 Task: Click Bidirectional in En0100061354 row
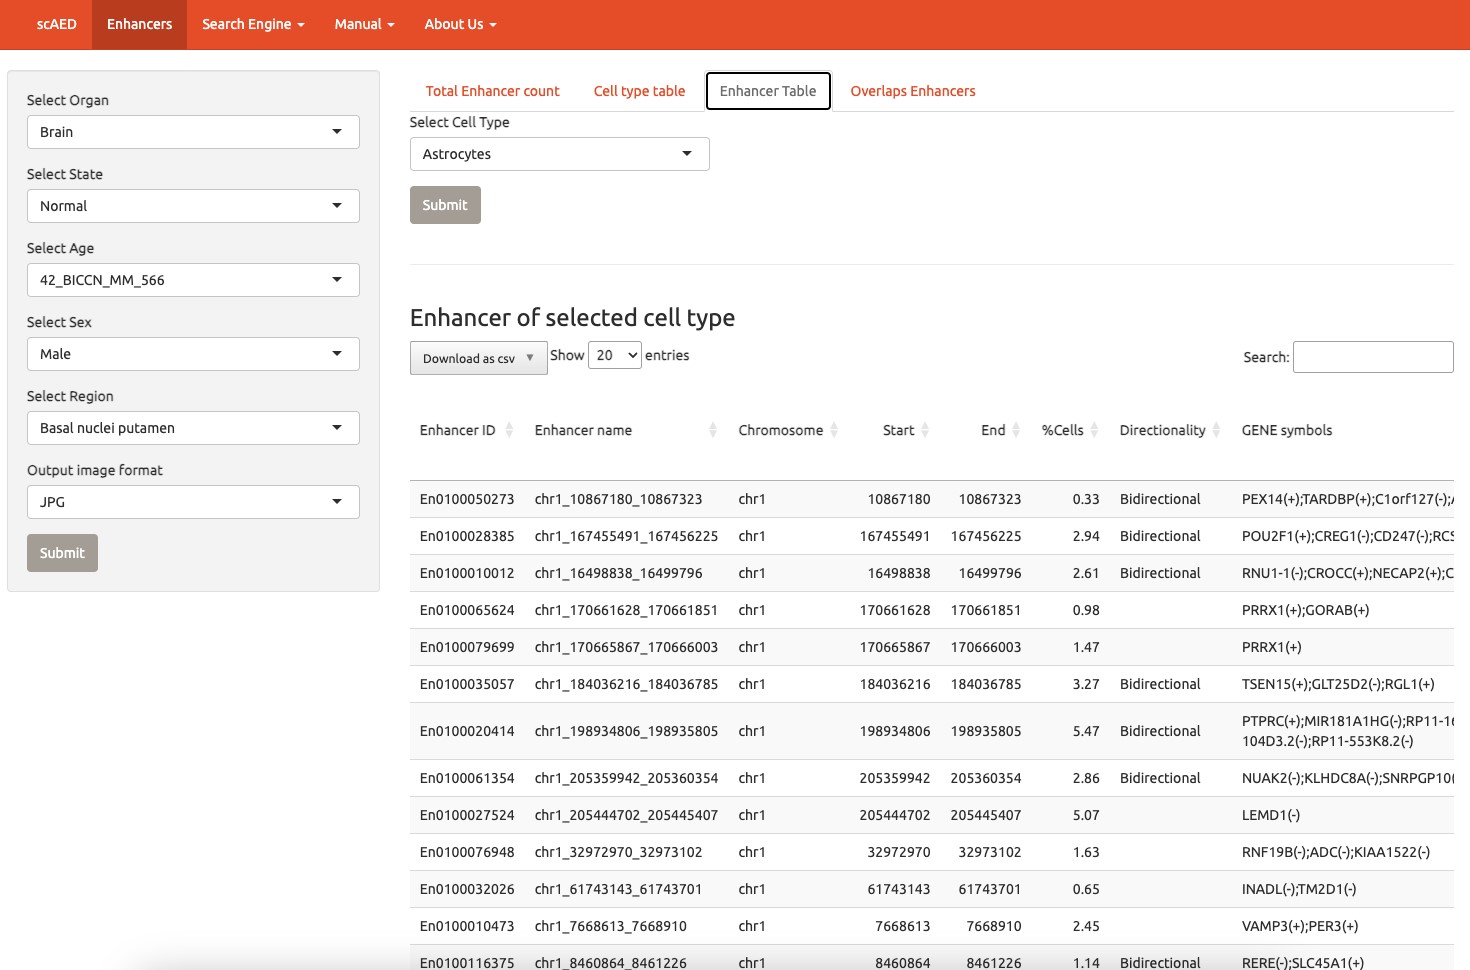click(1160, 778)
